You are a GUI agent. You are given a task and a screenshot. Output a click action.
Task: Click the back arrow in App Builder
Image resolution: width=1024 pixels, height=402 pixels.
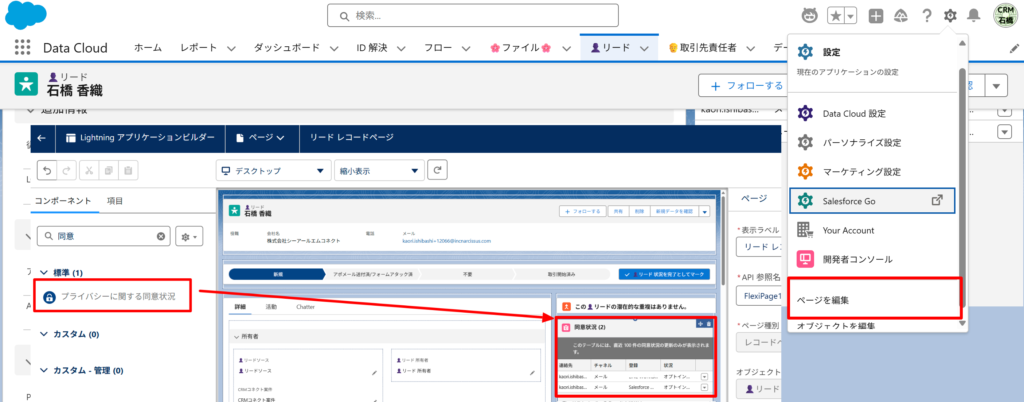42,138
